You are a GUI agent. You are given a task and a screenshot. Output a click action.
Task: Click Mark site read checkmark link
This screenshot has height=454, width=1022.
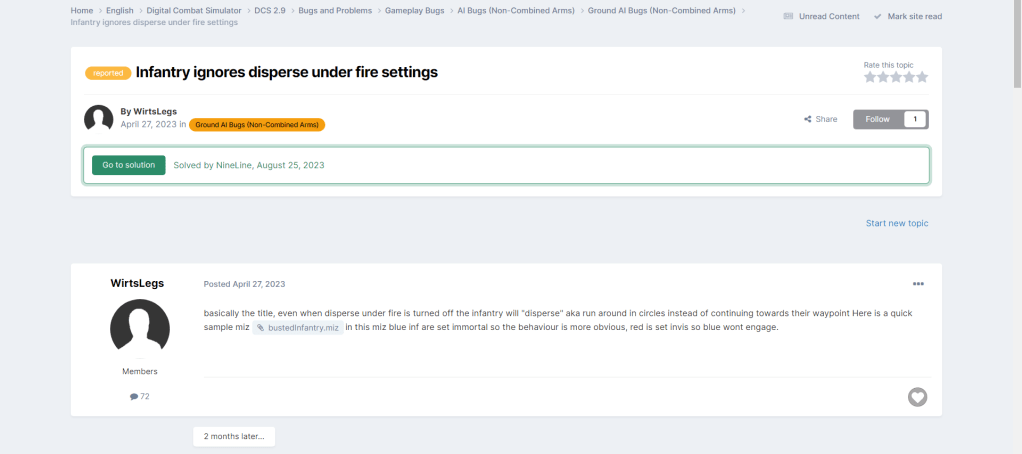(907, 16)
